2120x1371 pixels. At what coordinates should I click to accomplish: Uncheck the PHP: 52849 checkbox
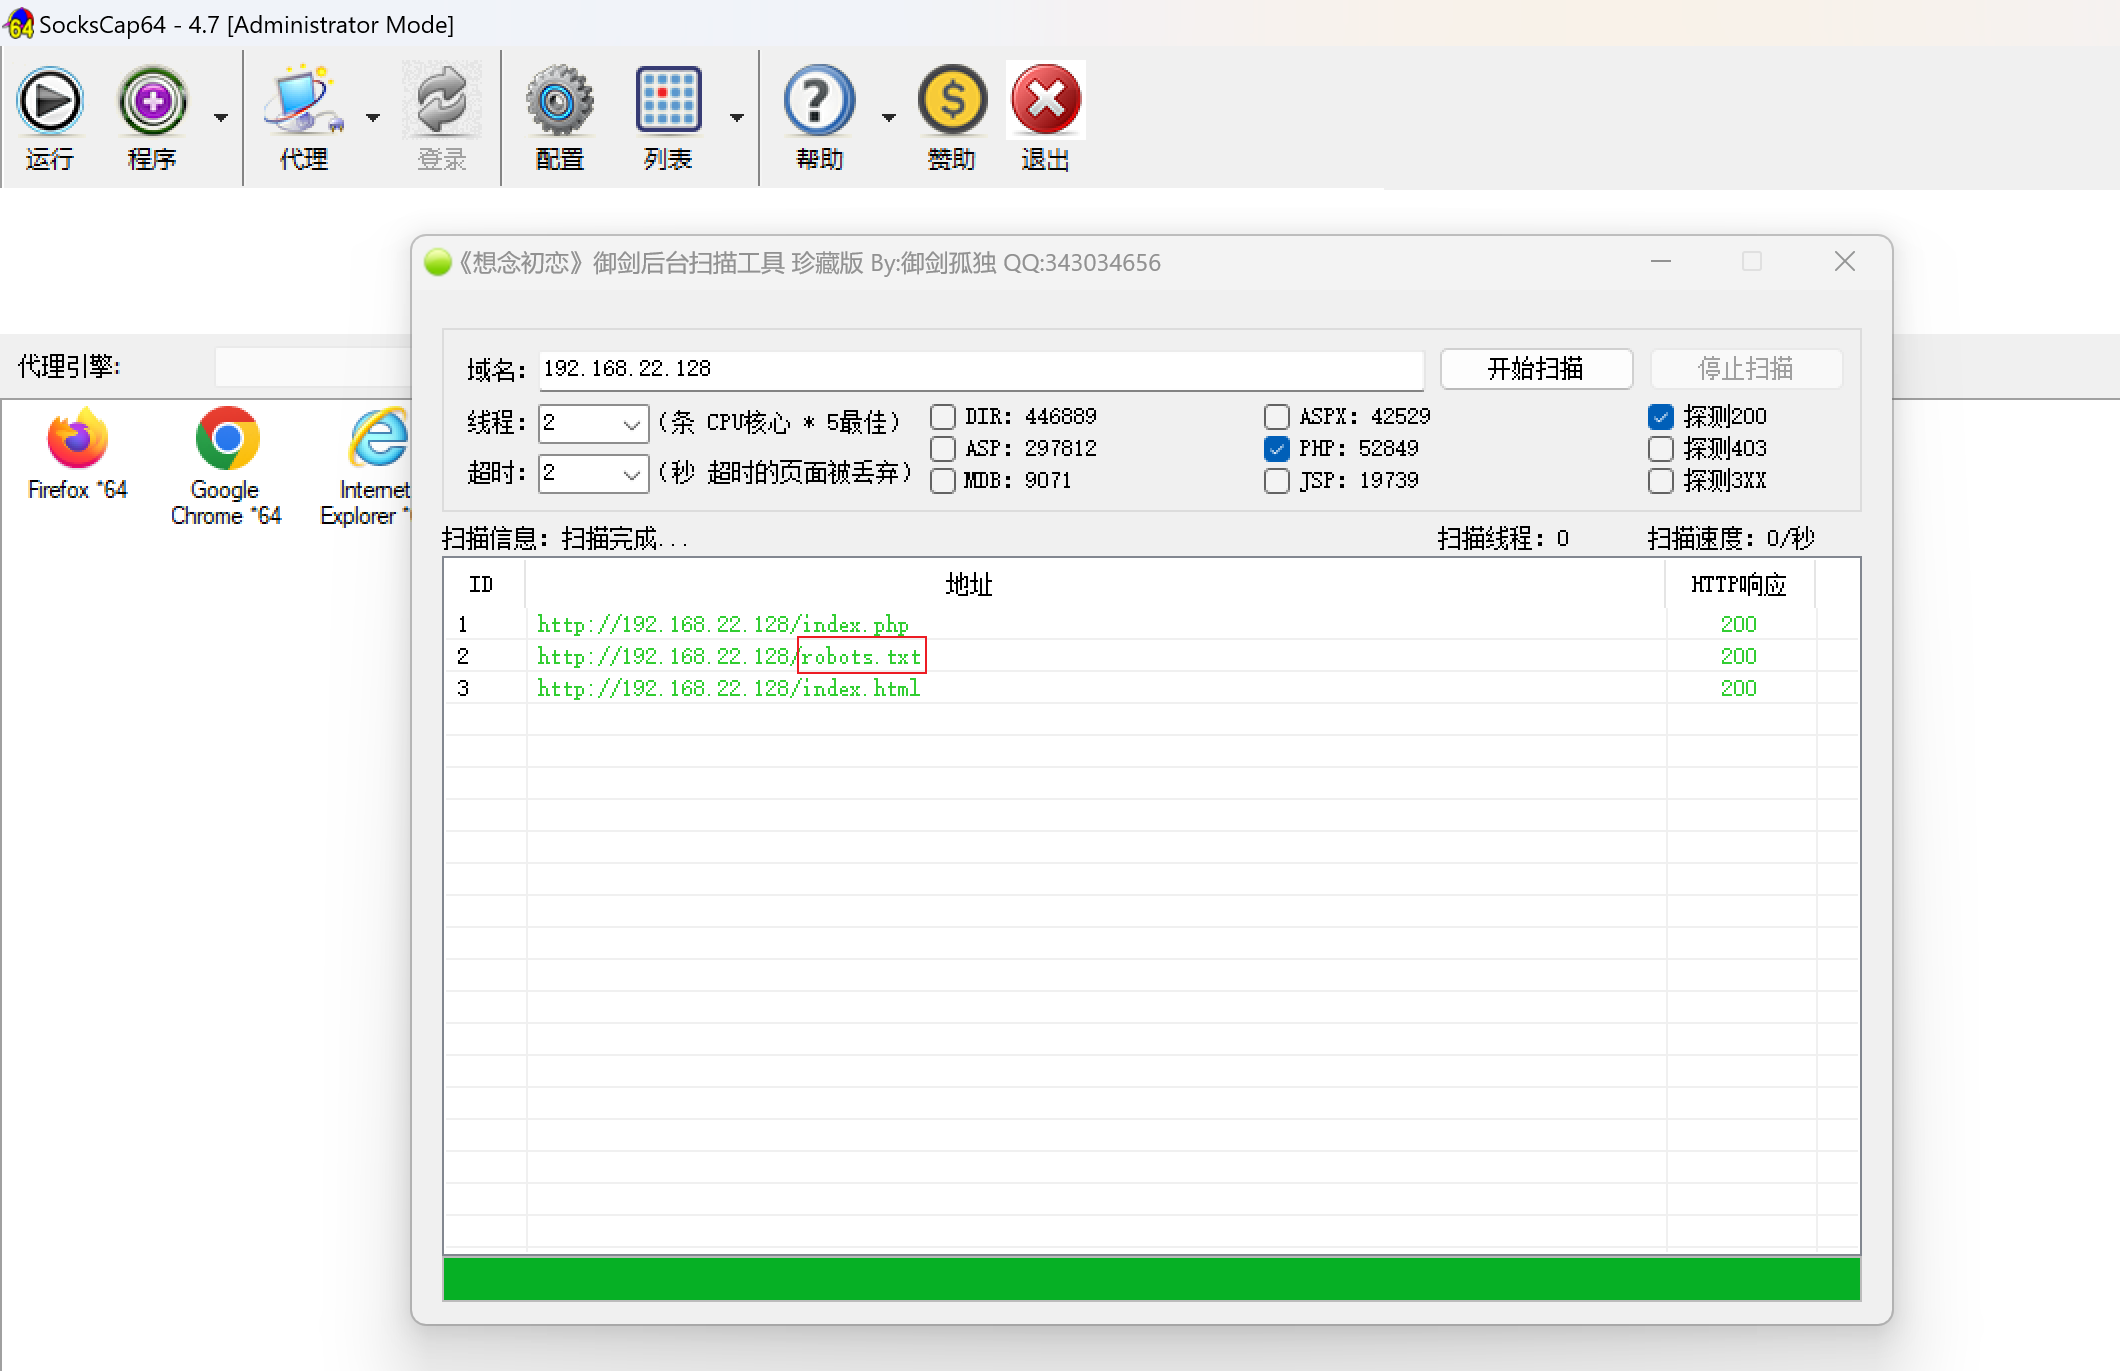tap(1277, 449)
